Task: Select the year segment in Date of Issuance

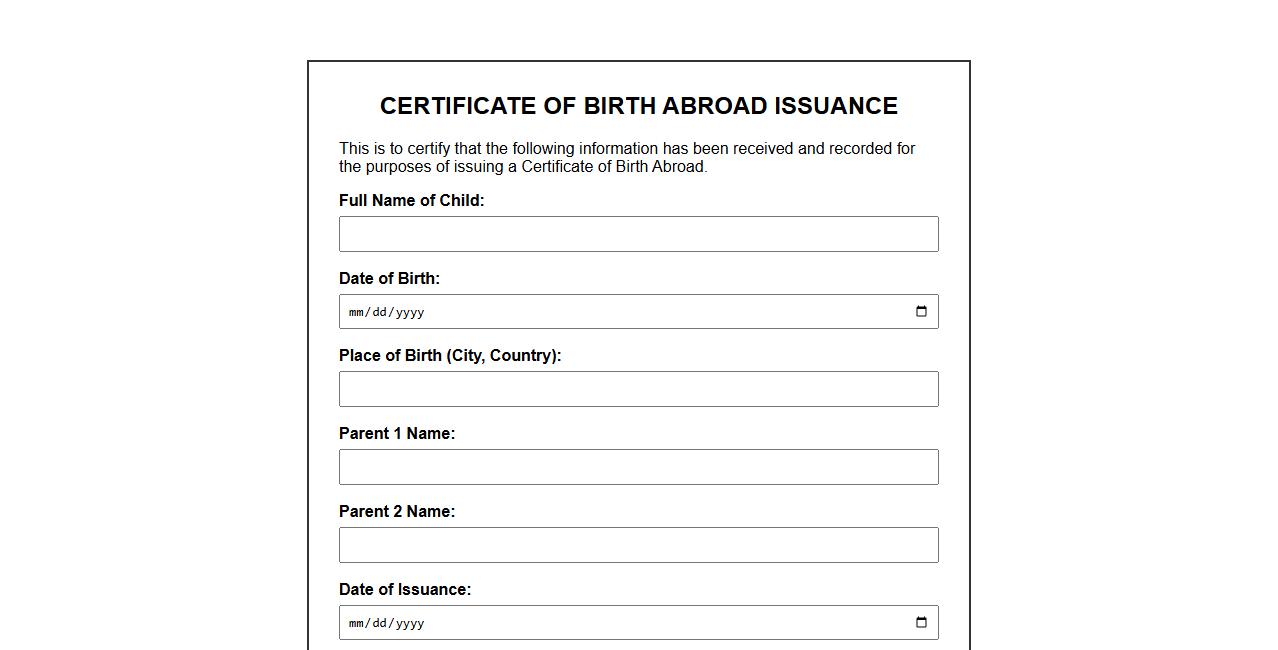Action: click(410, 623)
